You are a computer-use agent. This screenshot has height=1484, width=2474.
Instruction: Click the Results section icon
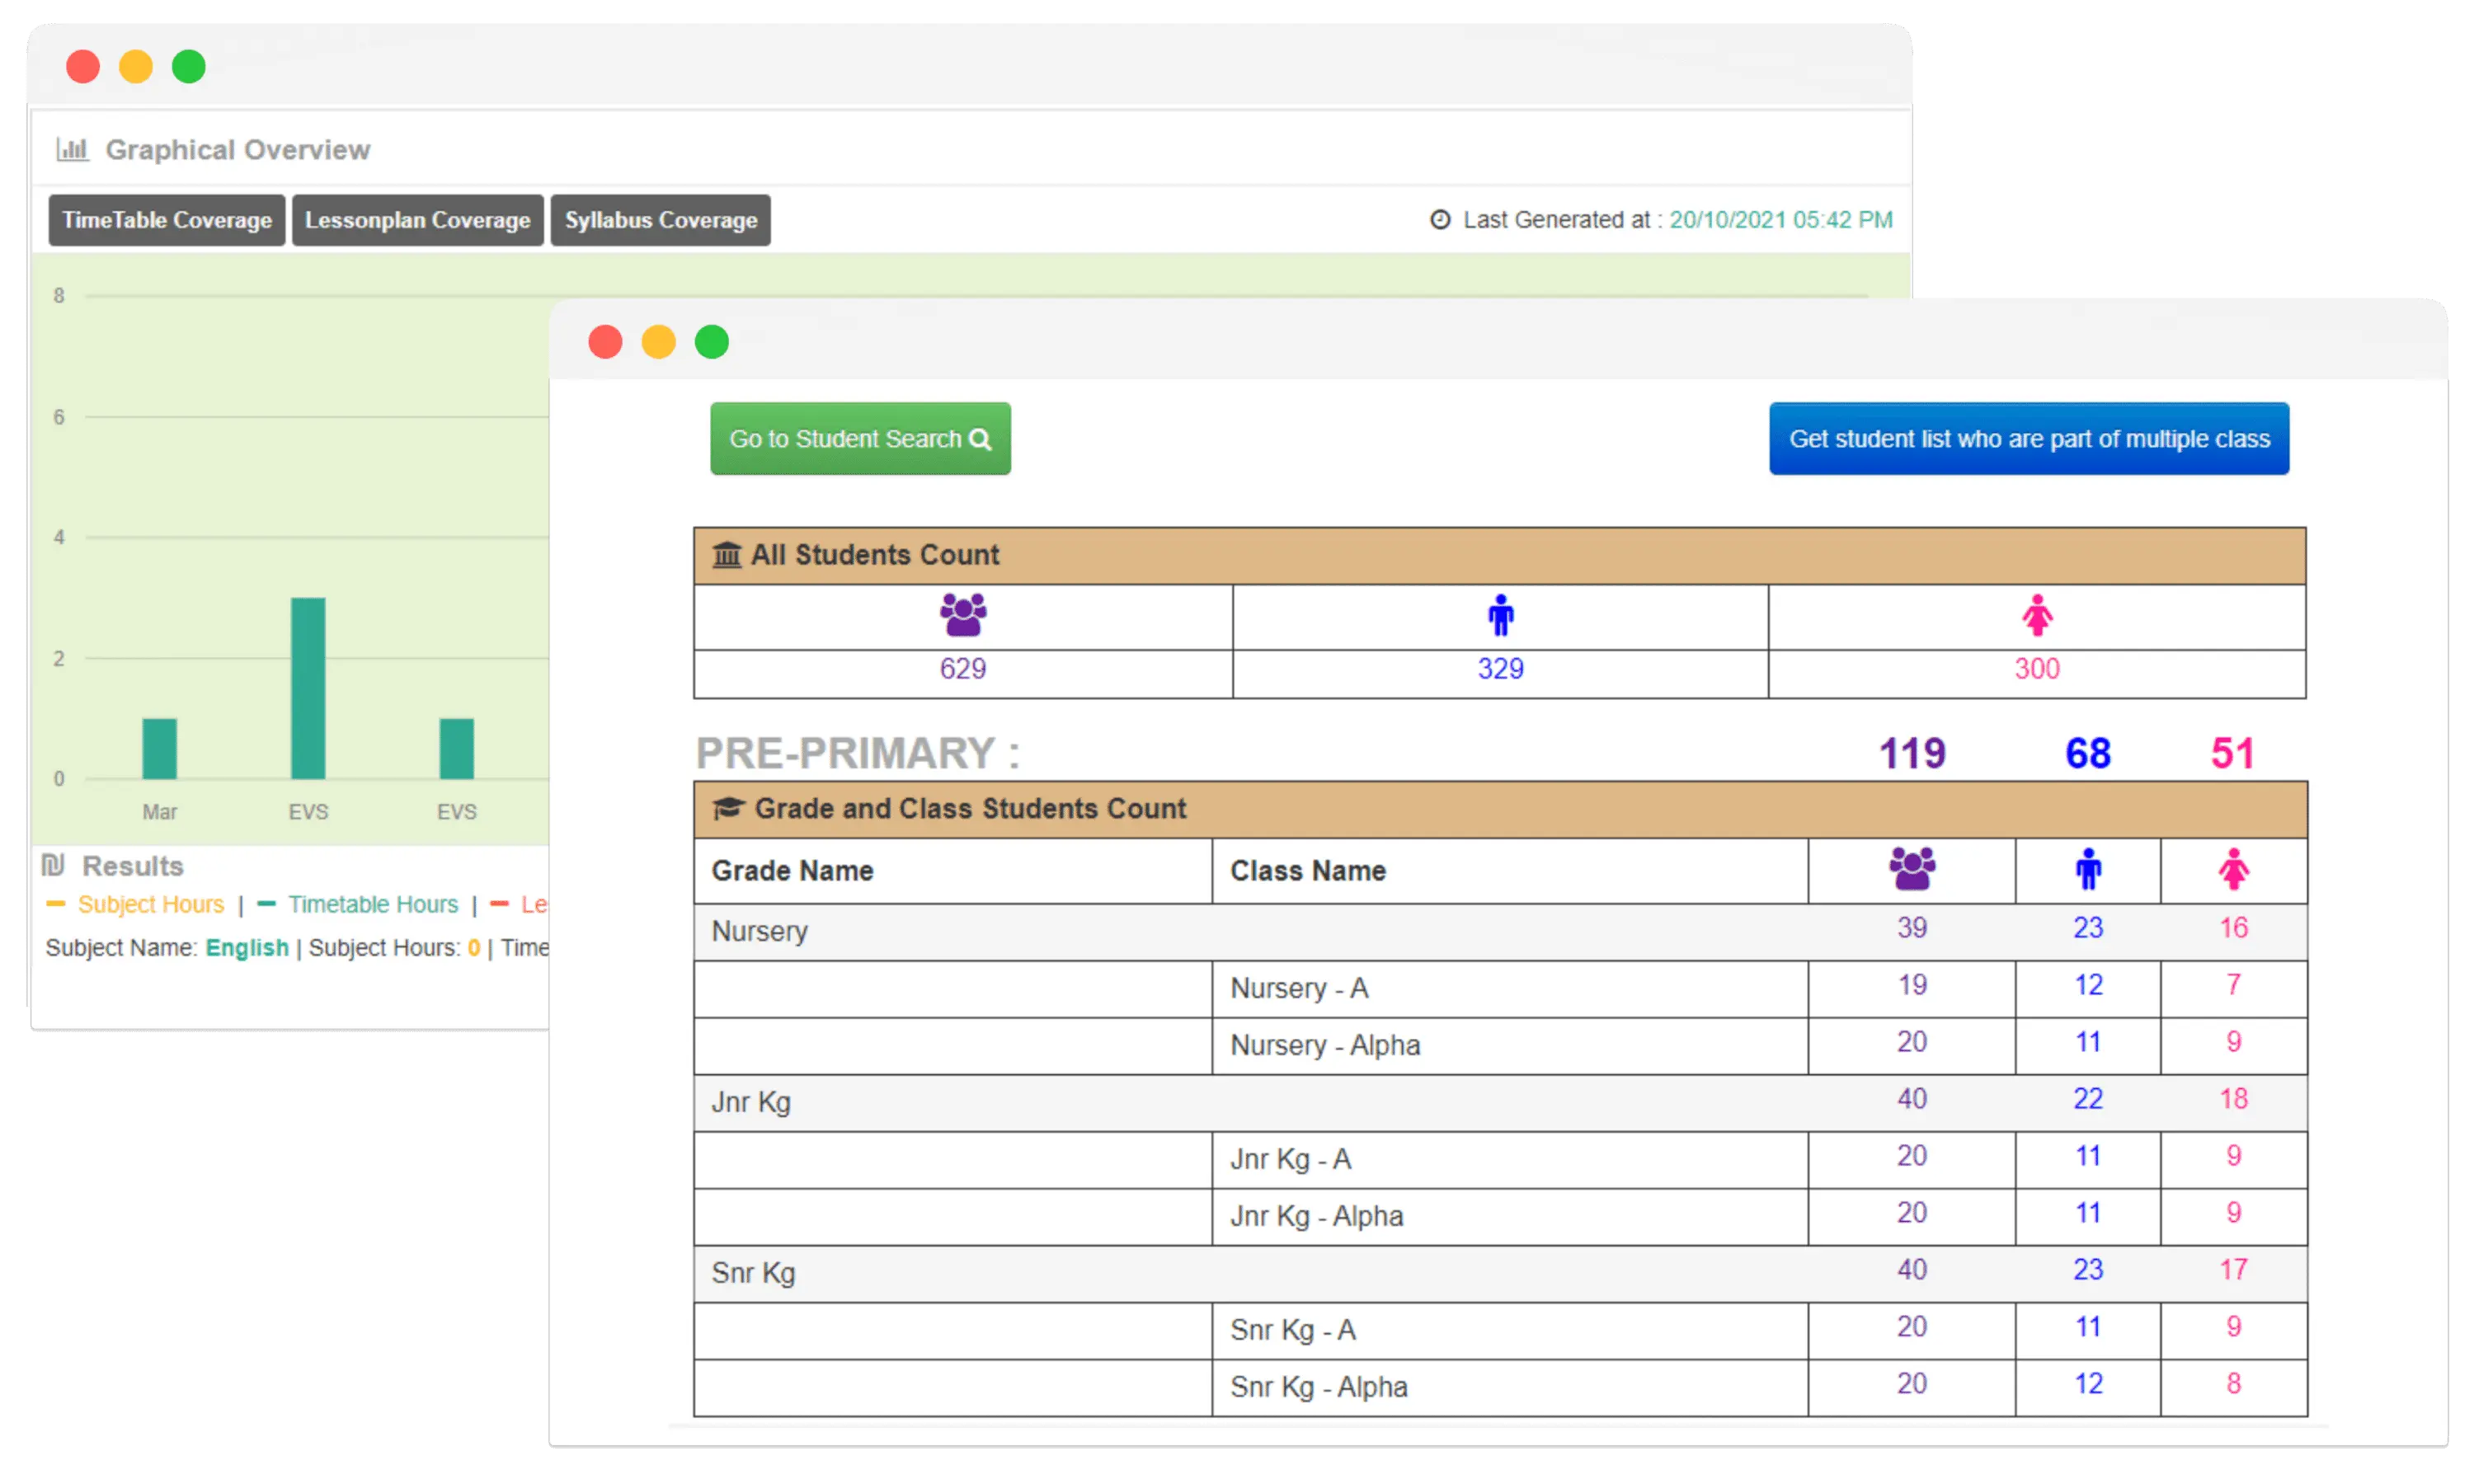pyautogui.click(x=54, y=865)
